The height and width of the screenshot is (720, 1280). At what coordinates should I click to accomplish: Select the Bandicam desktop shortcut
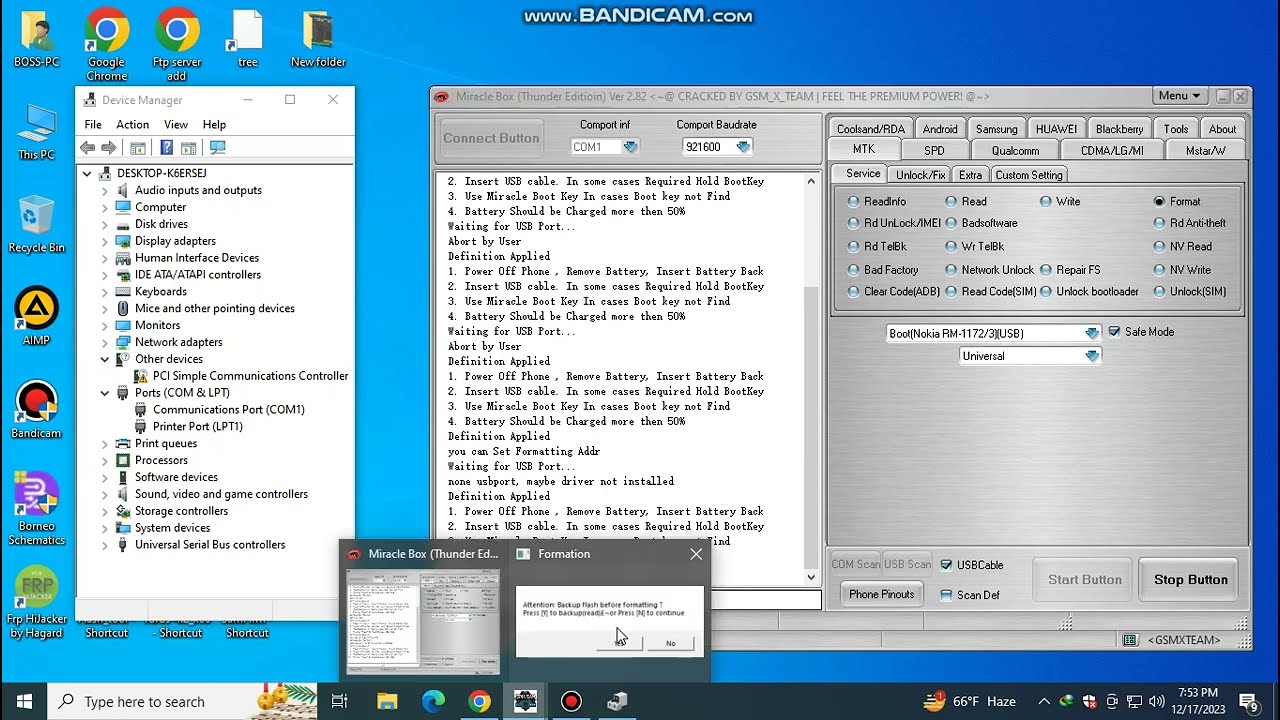click(37, 410)
